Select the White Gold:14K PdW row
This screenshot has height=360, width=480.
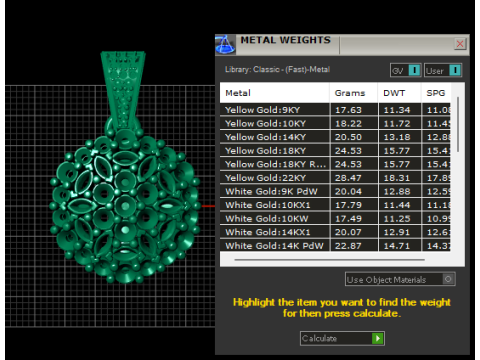[x=335, y=246]
